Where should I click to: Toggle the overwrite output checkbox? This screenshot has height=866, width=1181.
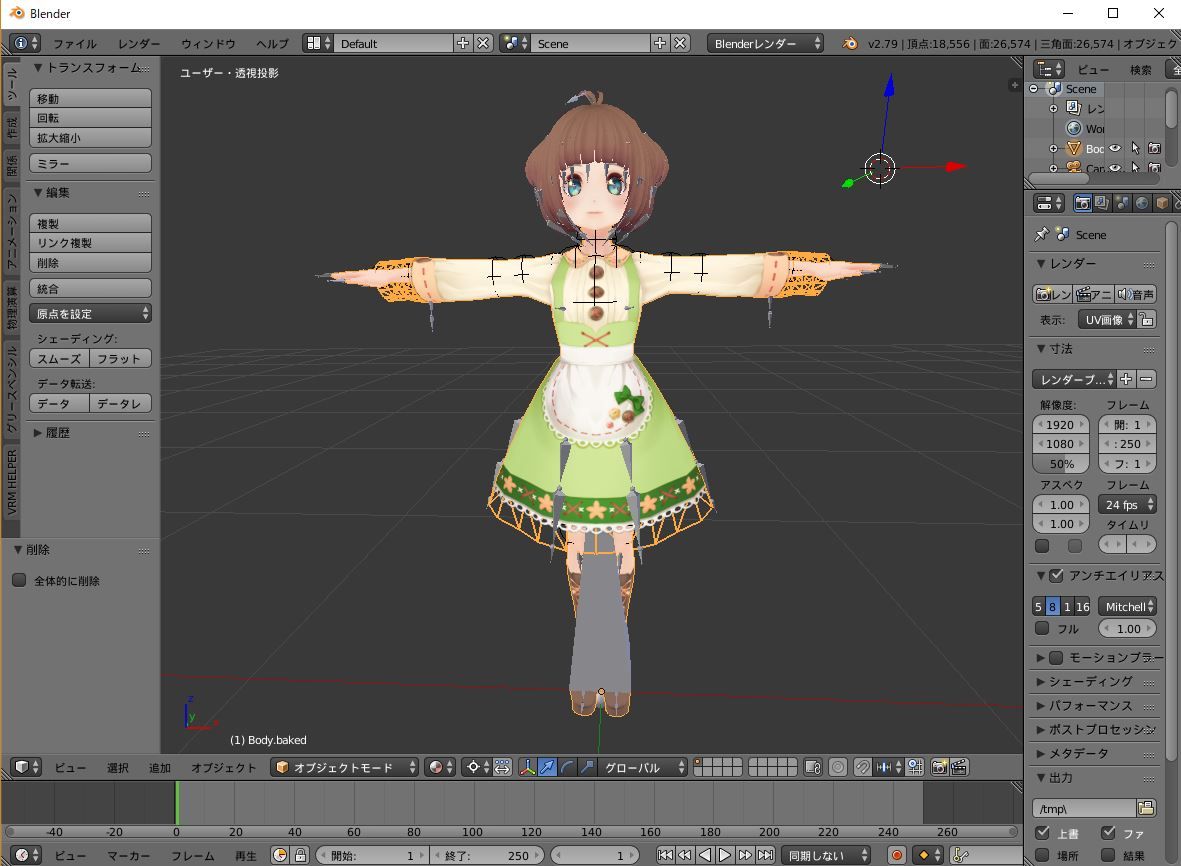(1042, 833)
